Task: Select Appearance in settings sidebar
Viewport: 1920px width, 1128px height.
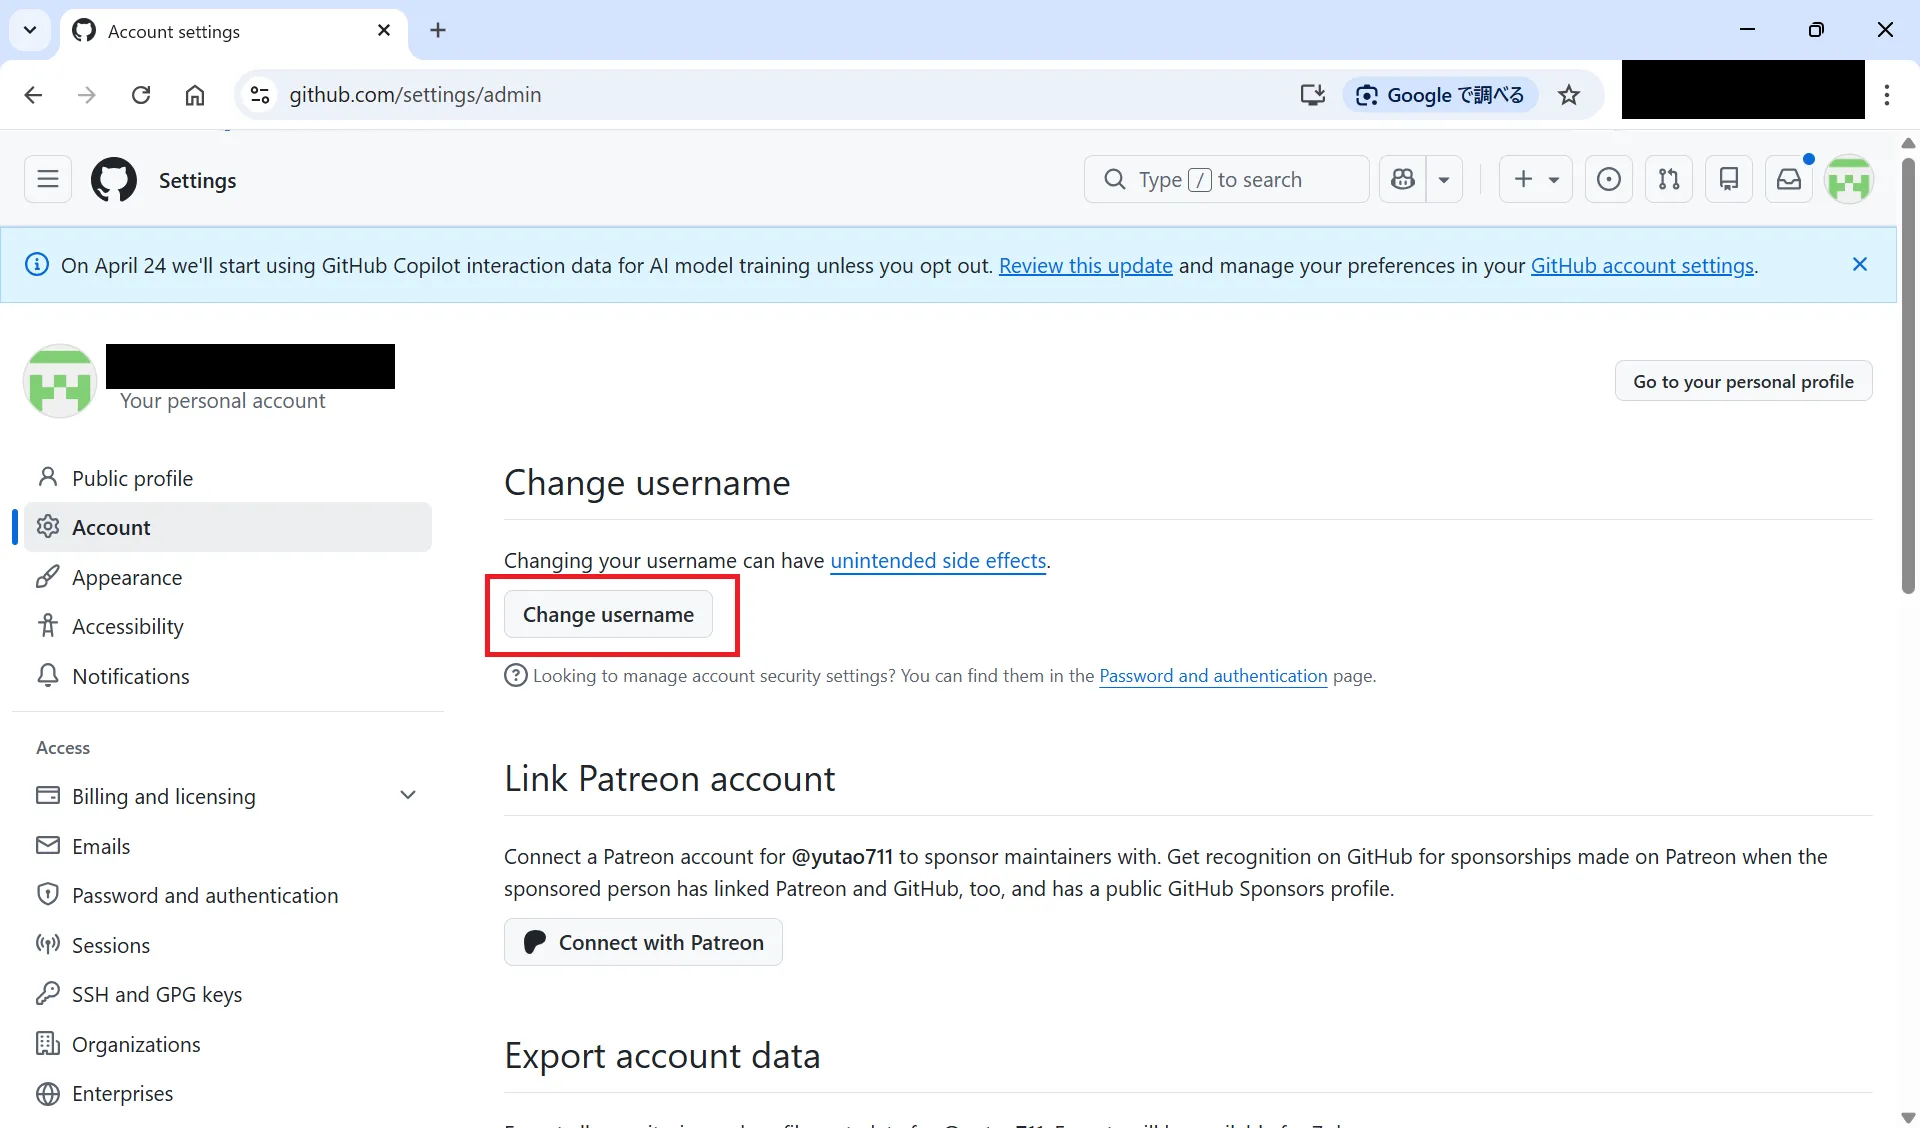Action: pos(127,578)
